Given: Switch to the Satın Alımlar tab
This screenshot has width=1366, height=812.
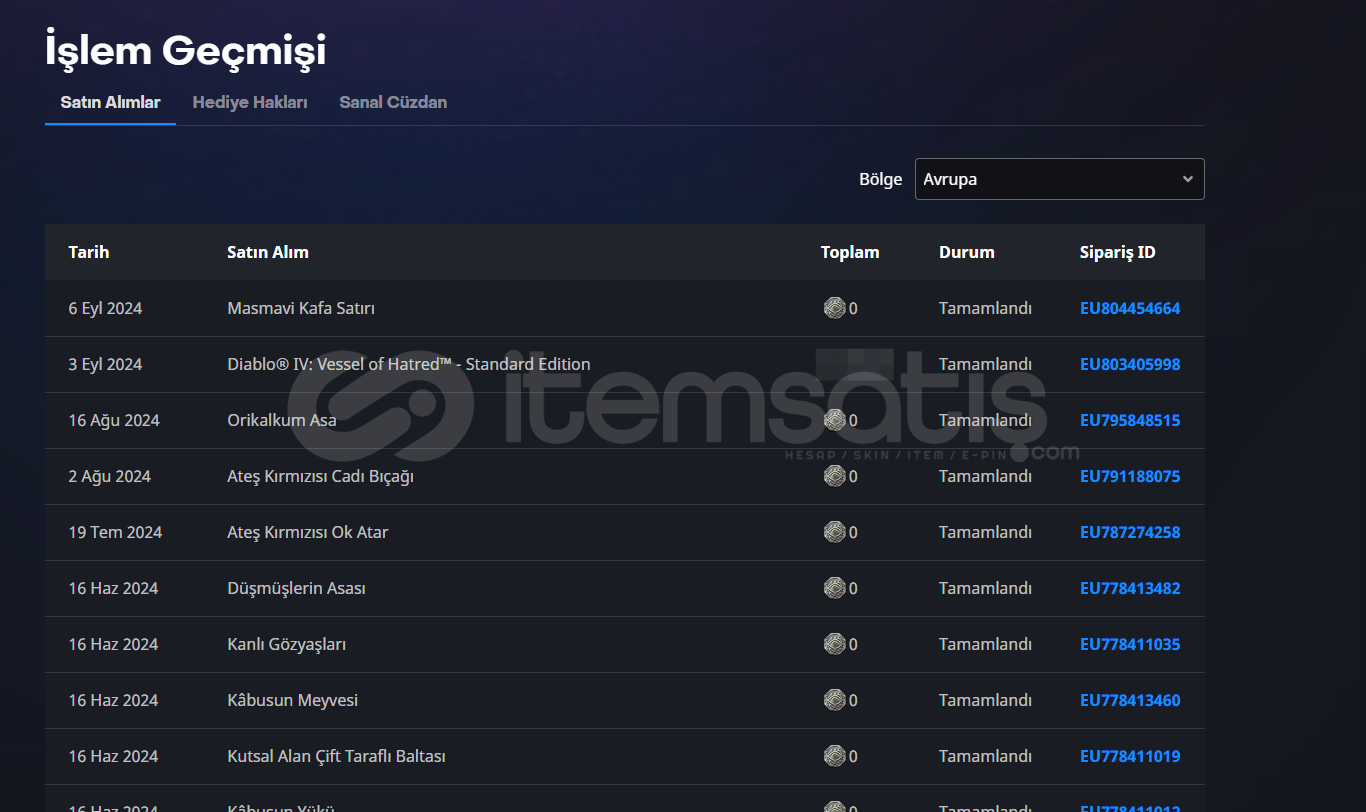Looking at the screenshot, I should pos(110,102).
